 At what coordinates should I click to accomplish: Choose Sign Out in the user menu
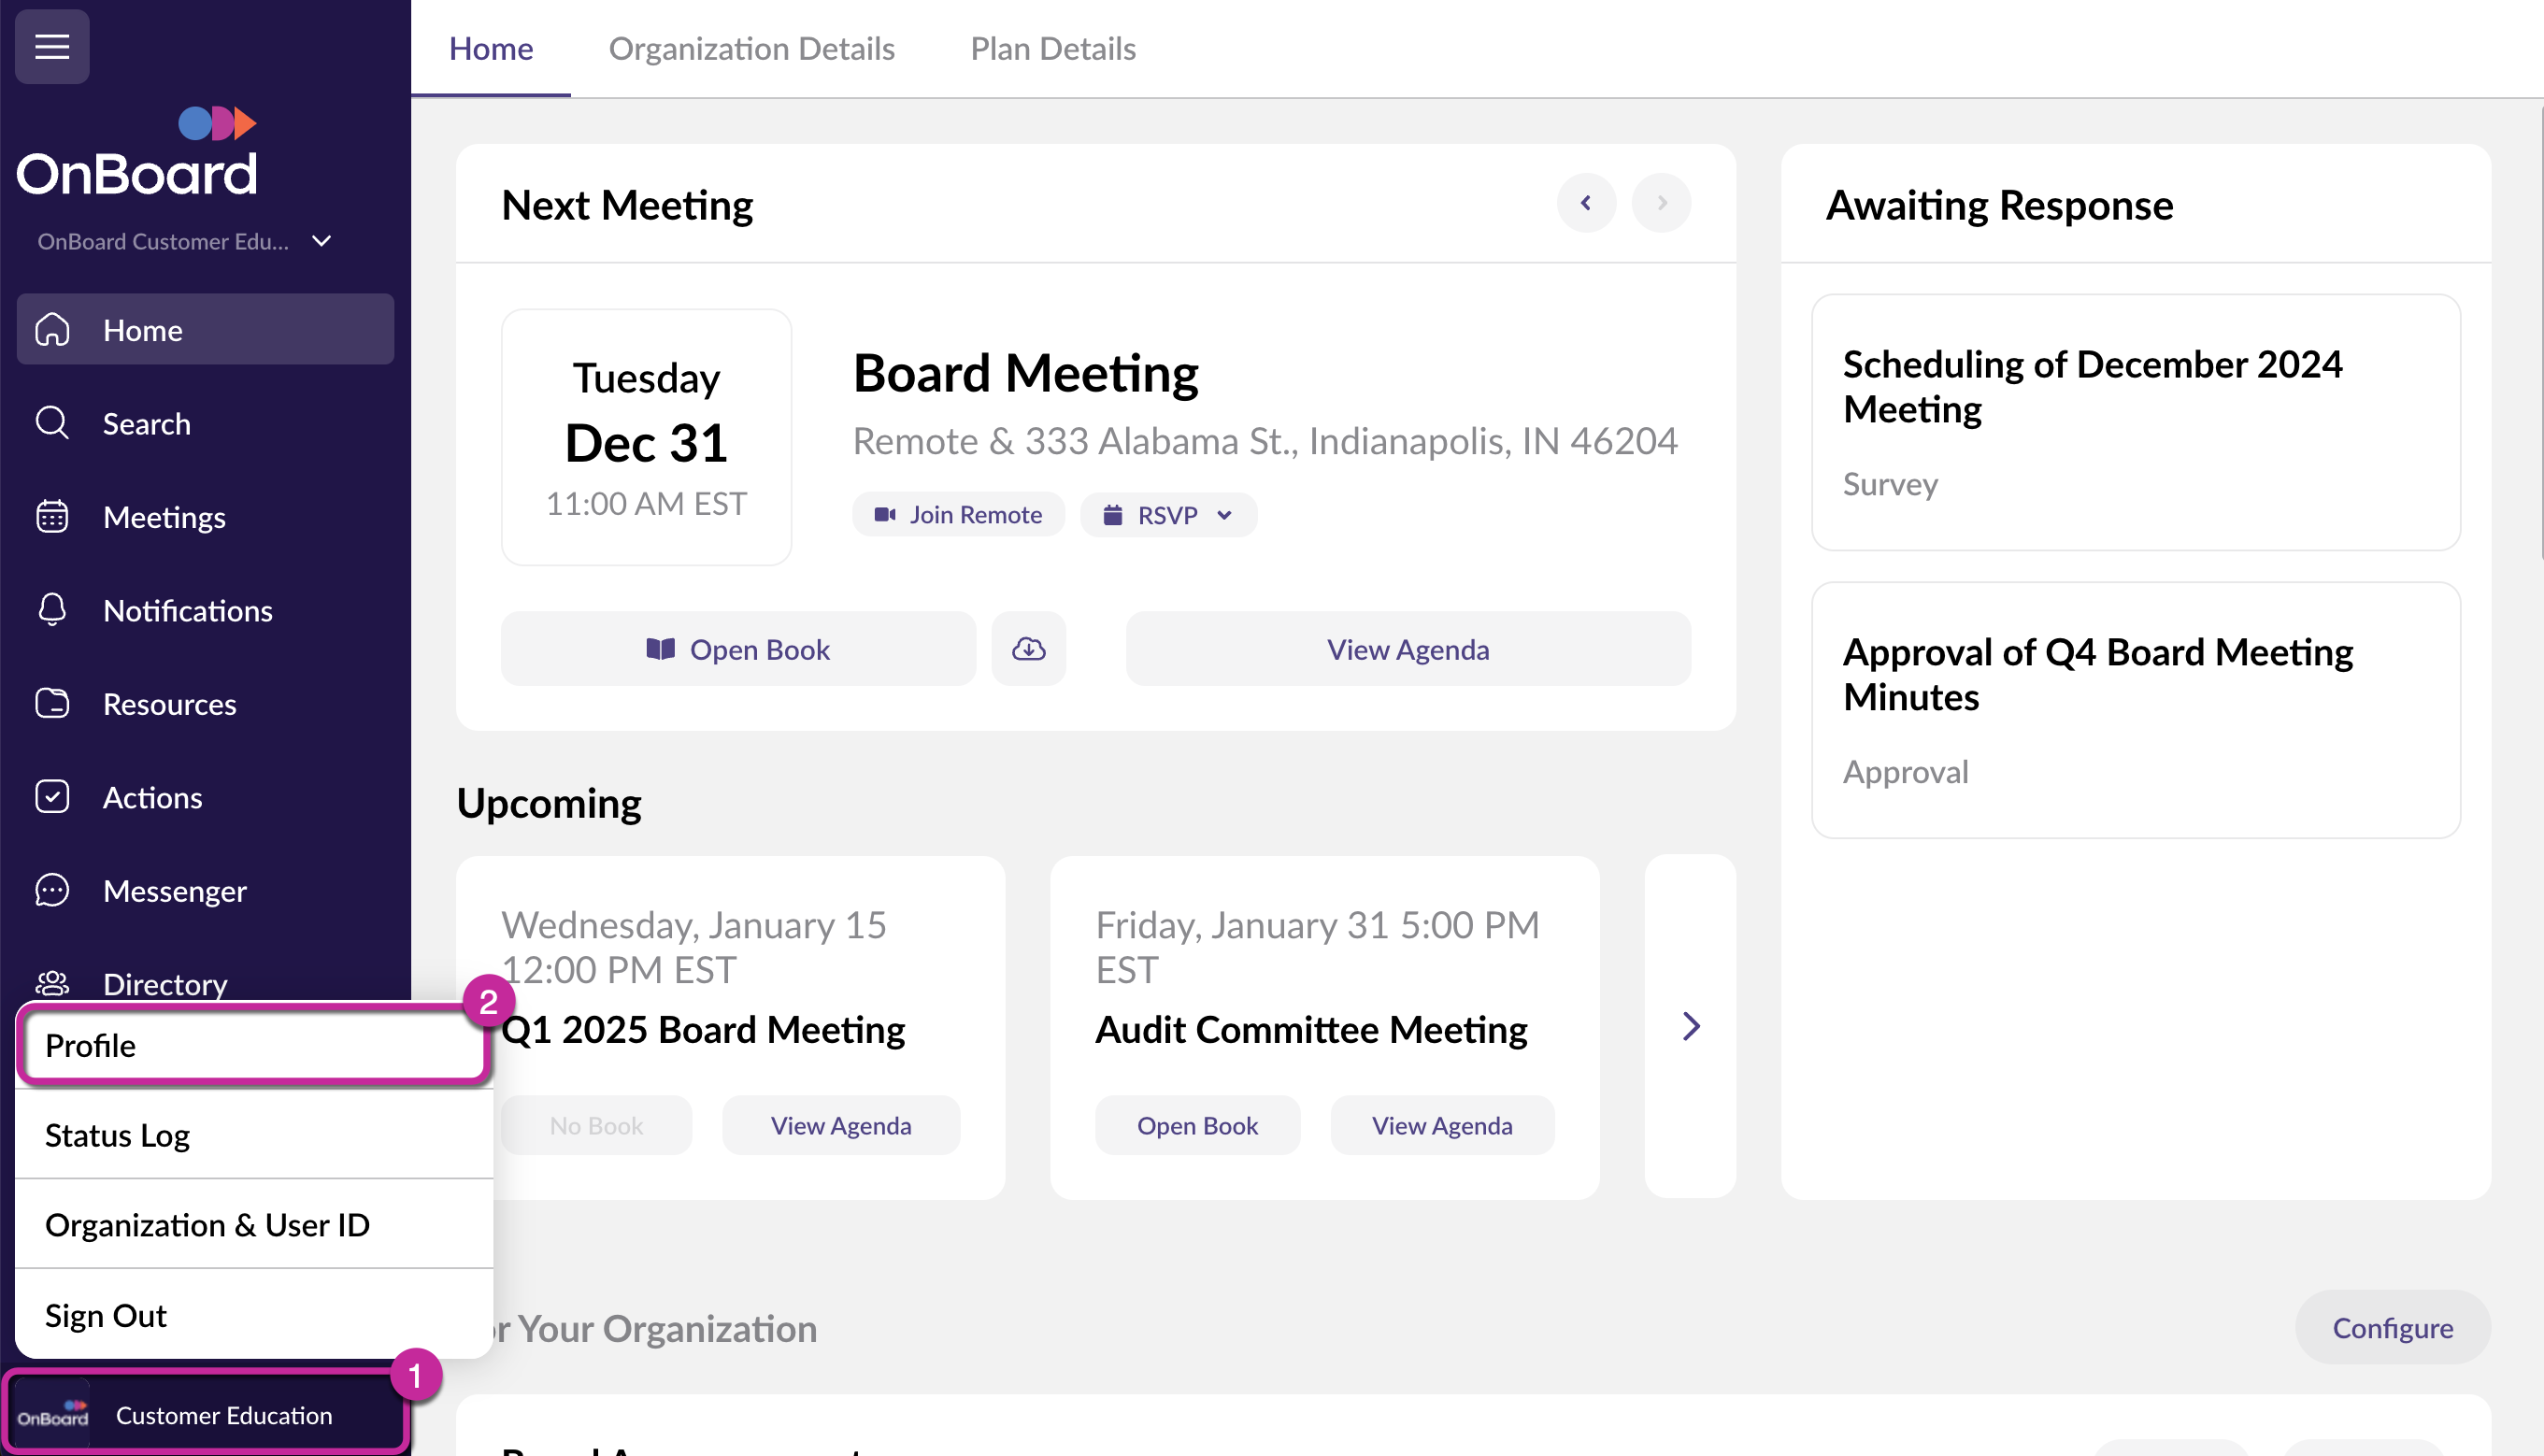(106, 1315)
